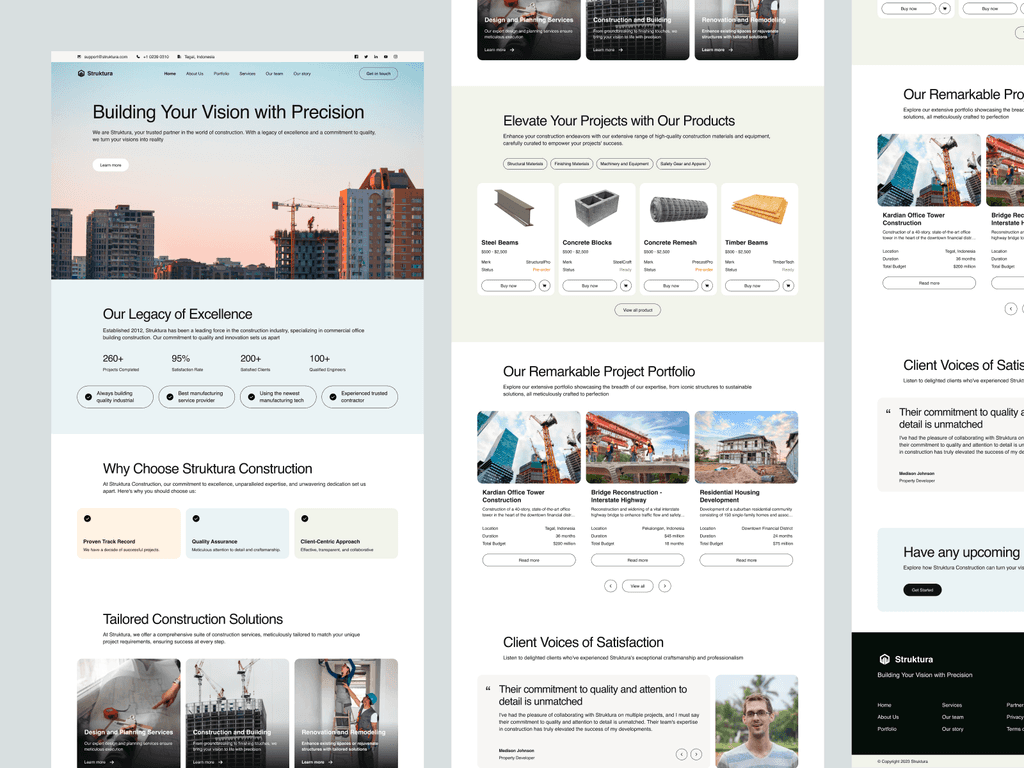Open Our story in the header navigation
This screenshot has width=1024, height=768.
pyautogui.click(x=302, y=74)
